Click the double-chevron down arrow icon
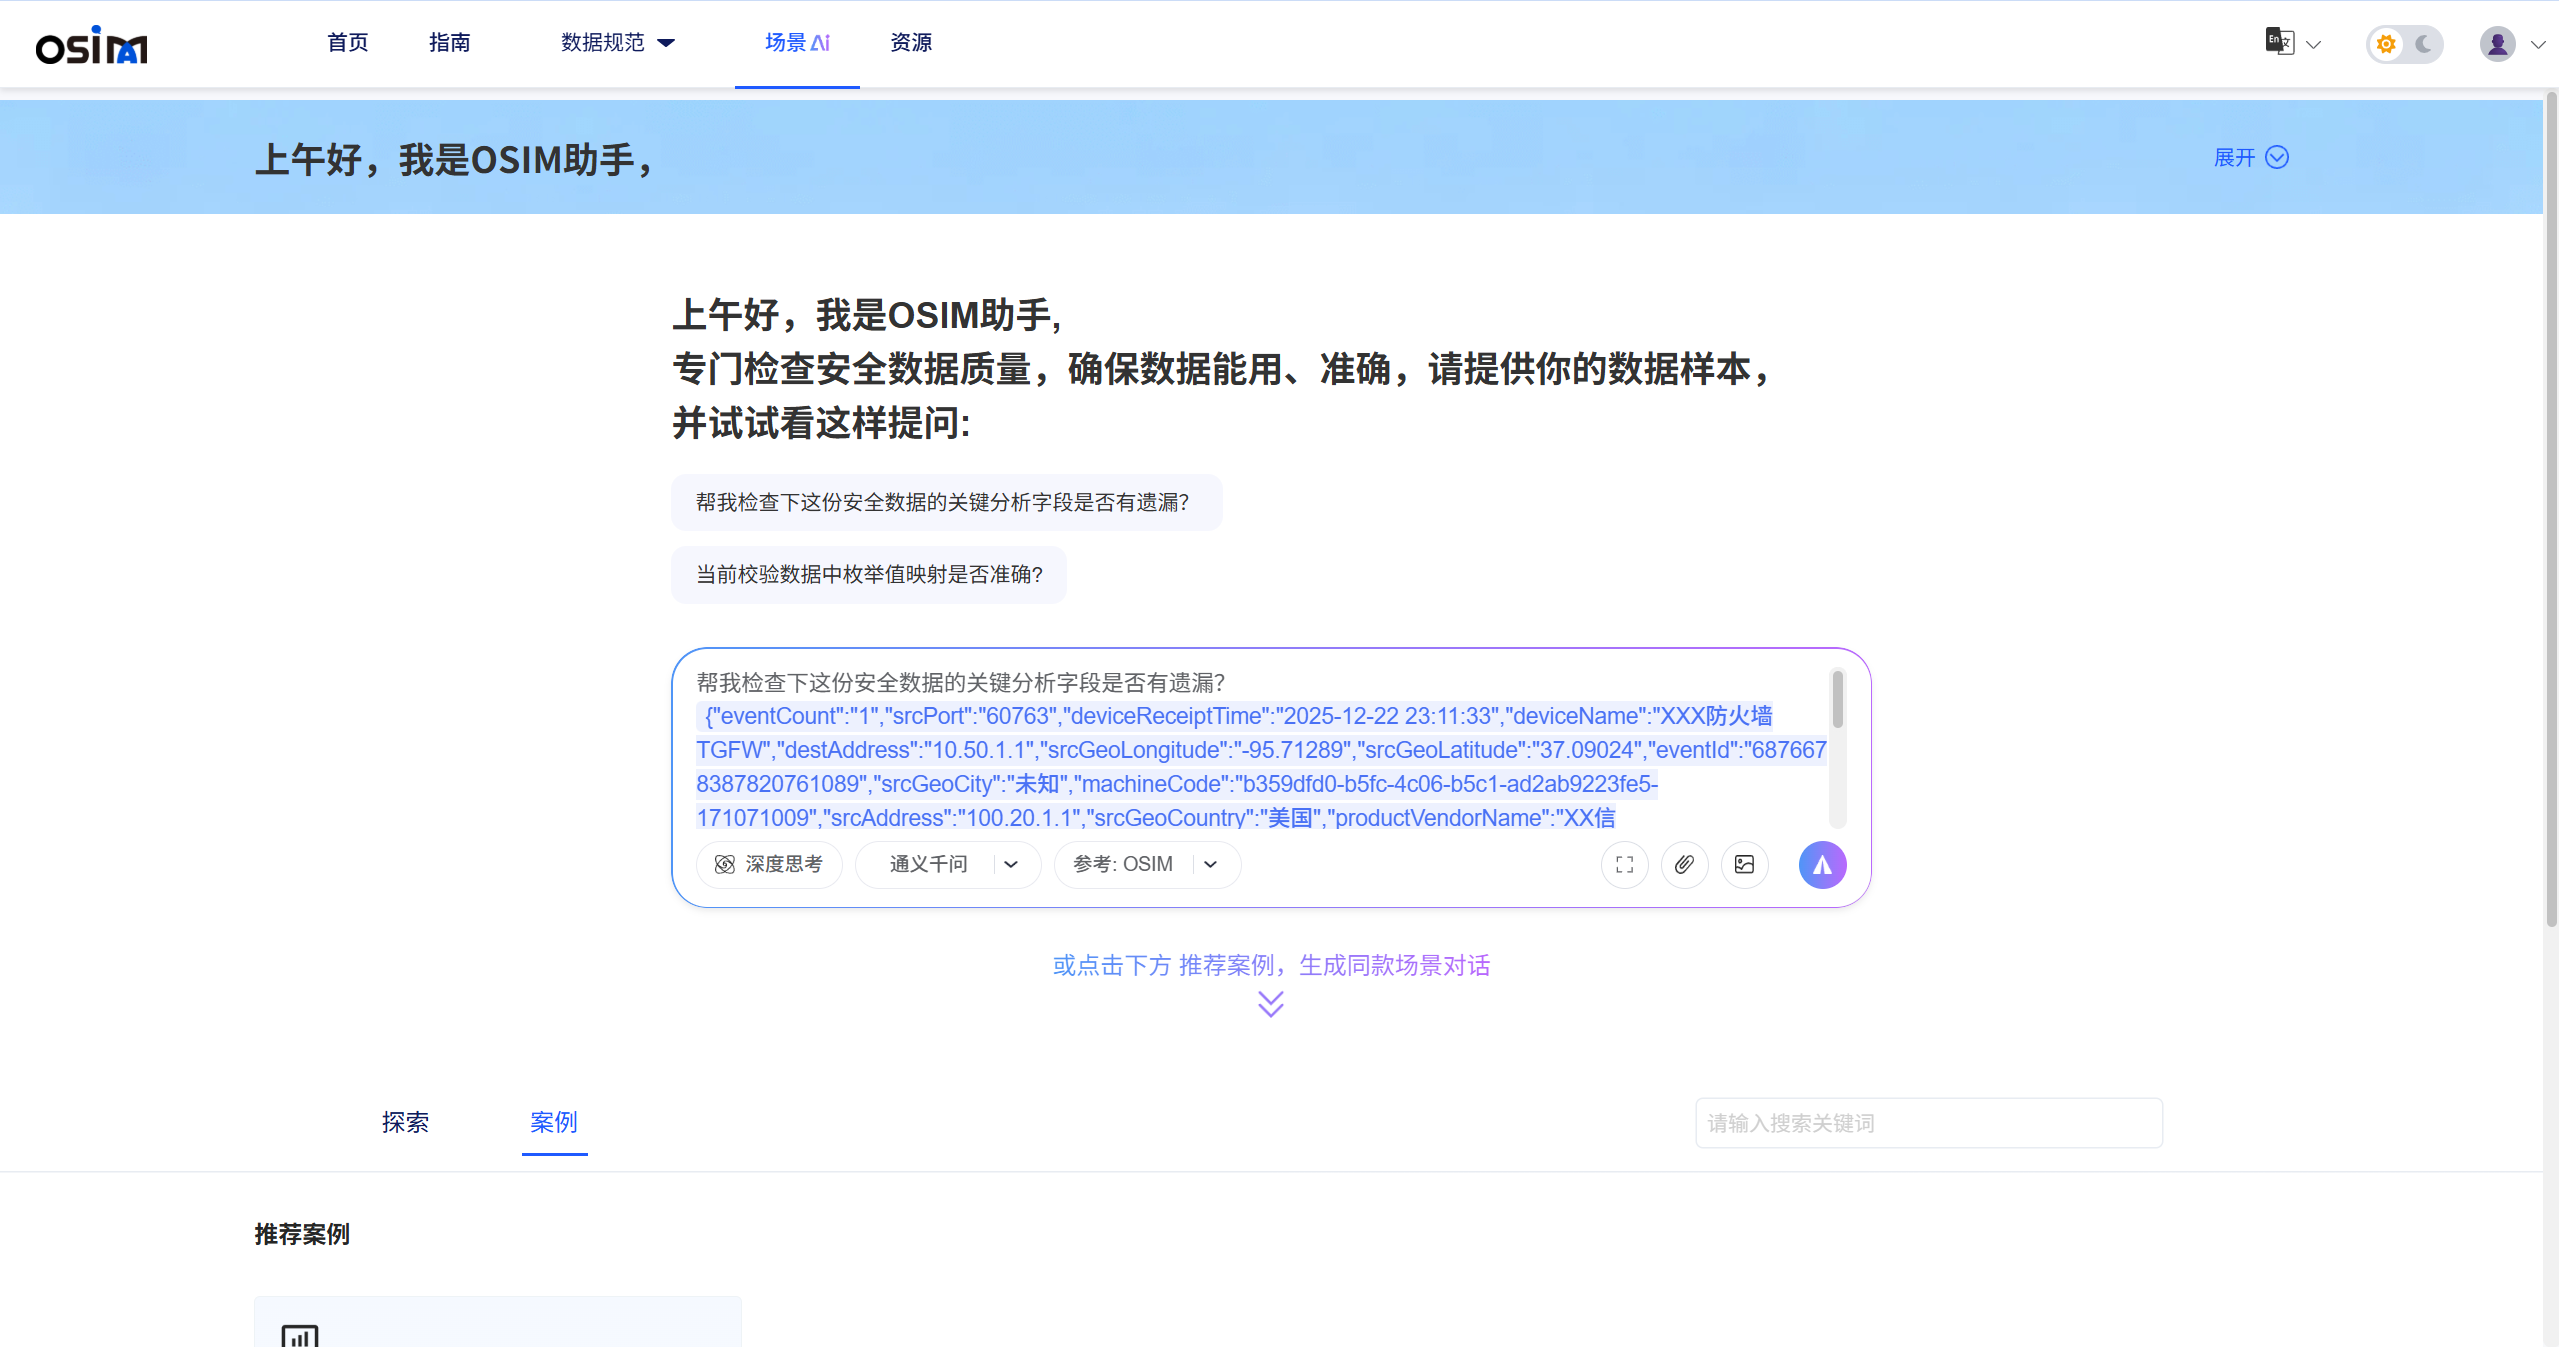The image size is (2559, 1347). point(1270,1004)
